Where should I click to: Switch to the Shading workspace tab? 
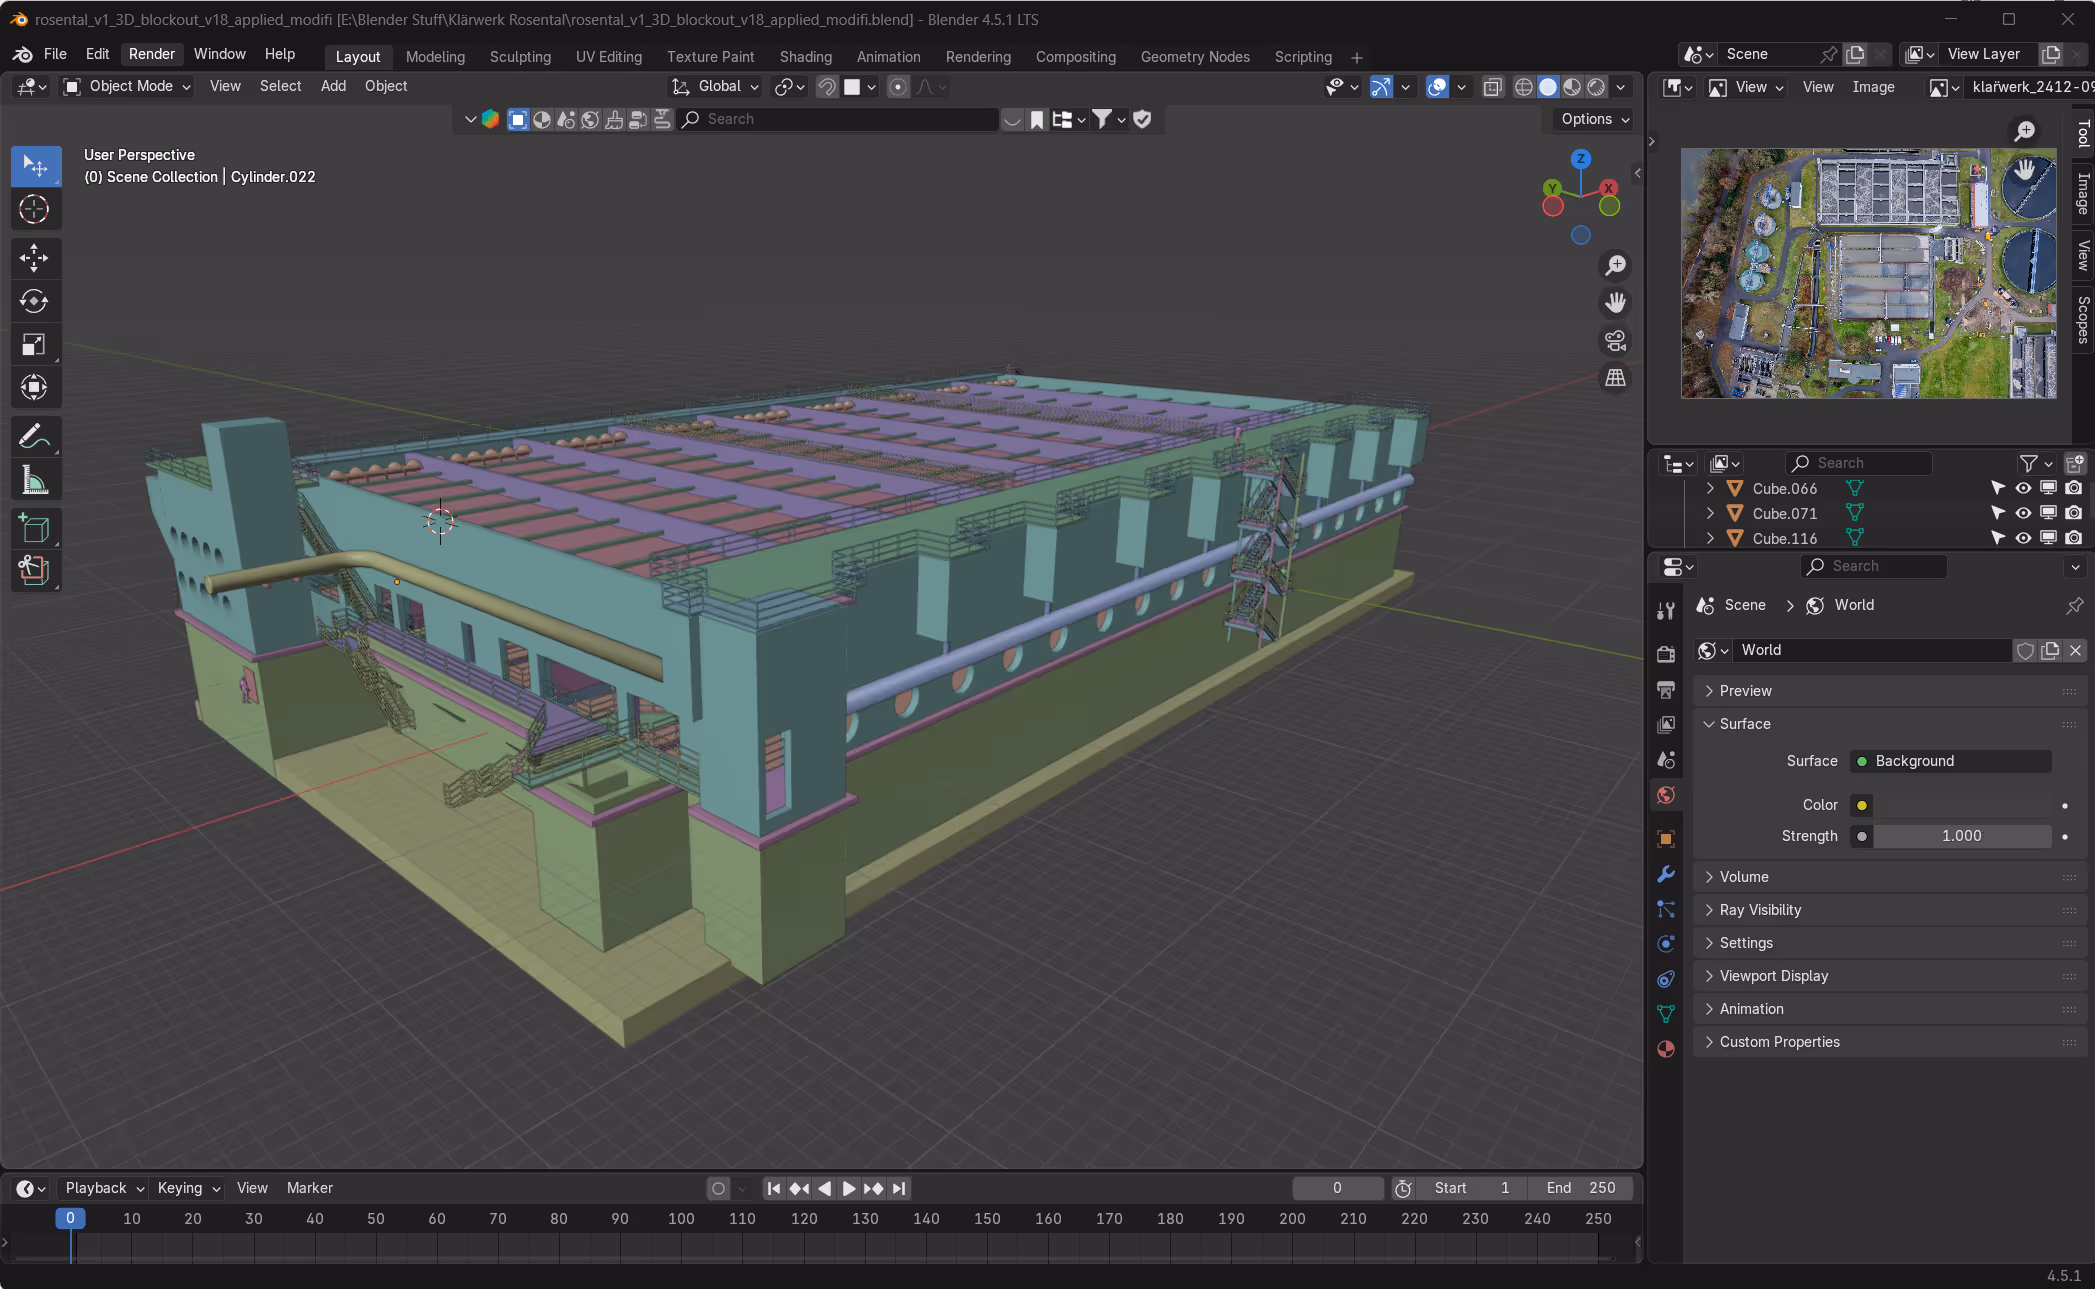coord(805,57)
